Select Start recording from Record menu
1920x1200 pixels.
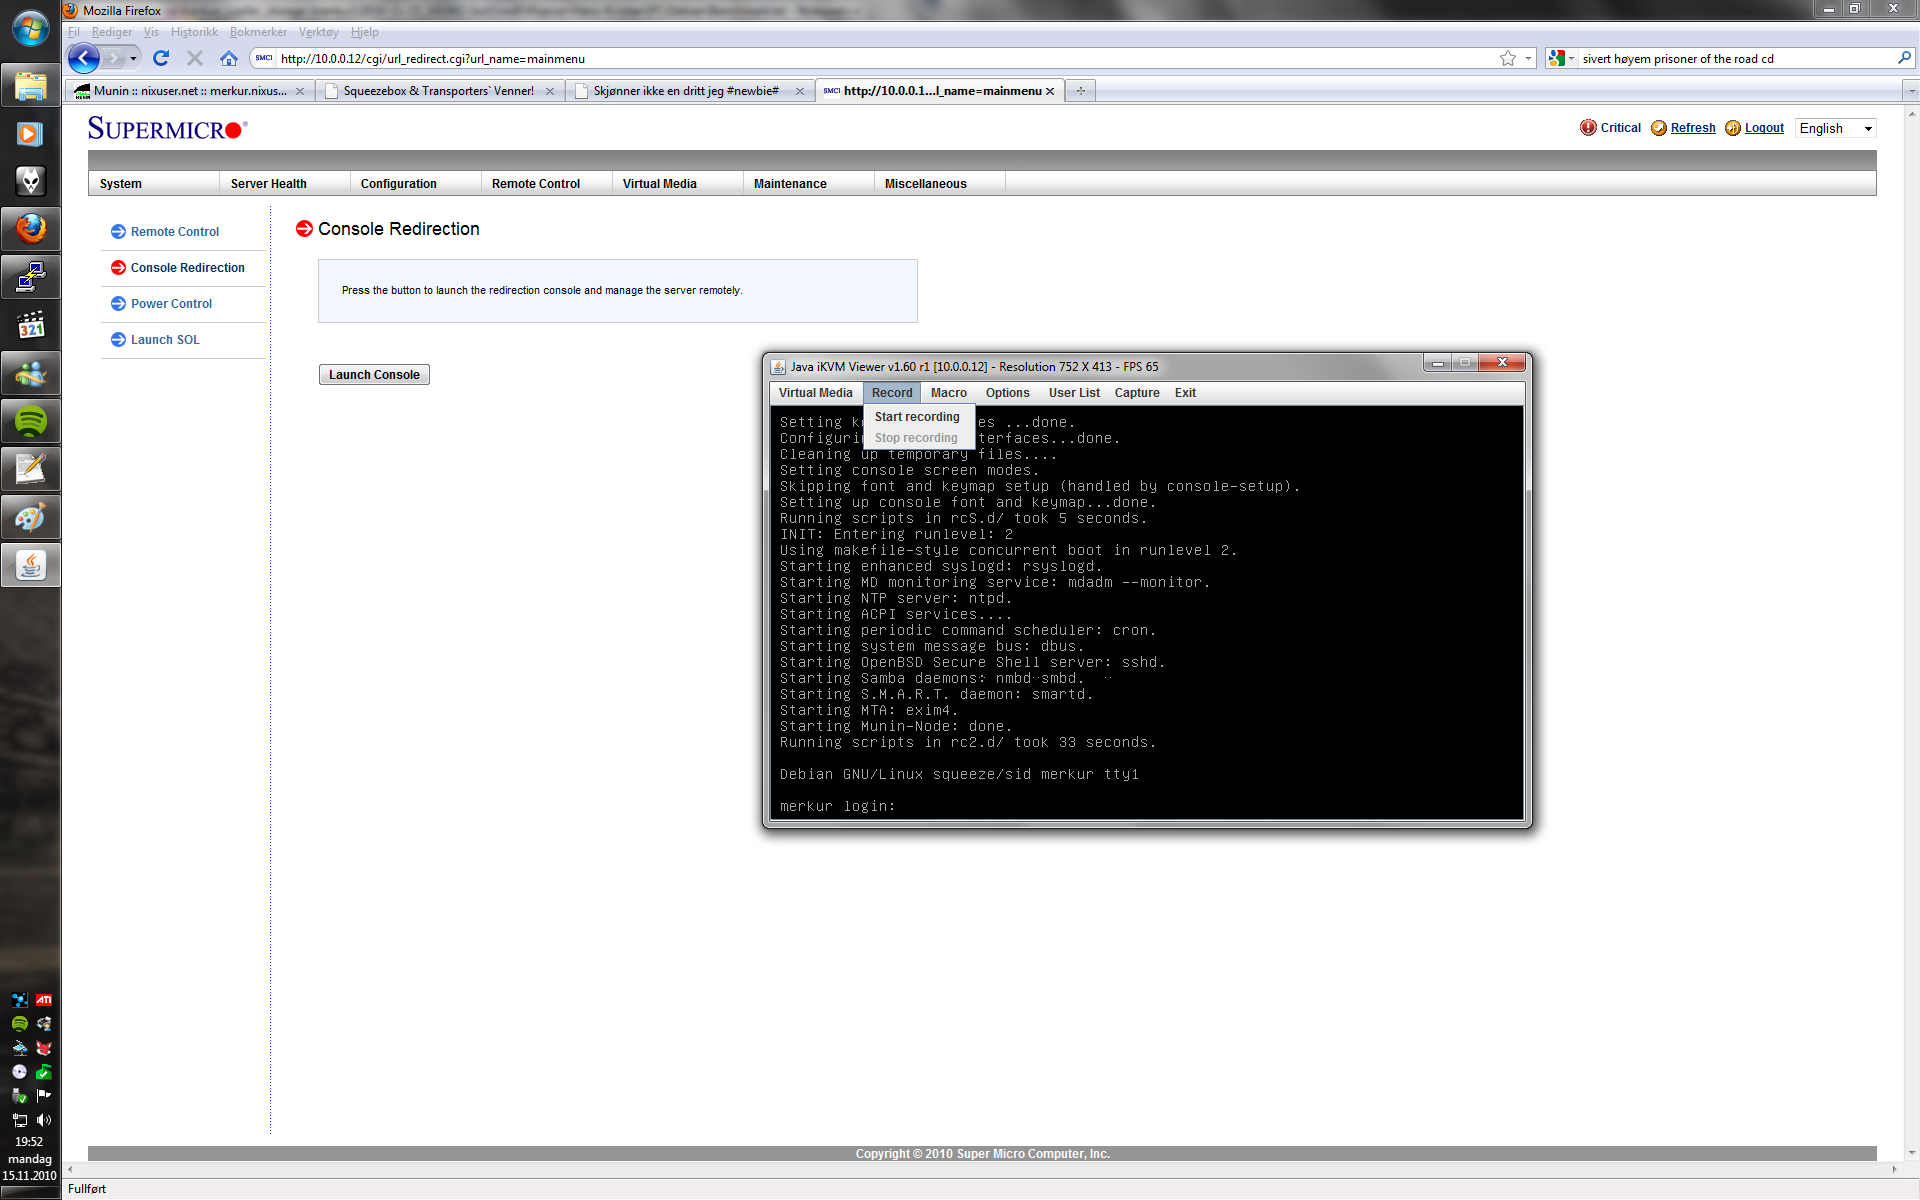tap(916, 416)
